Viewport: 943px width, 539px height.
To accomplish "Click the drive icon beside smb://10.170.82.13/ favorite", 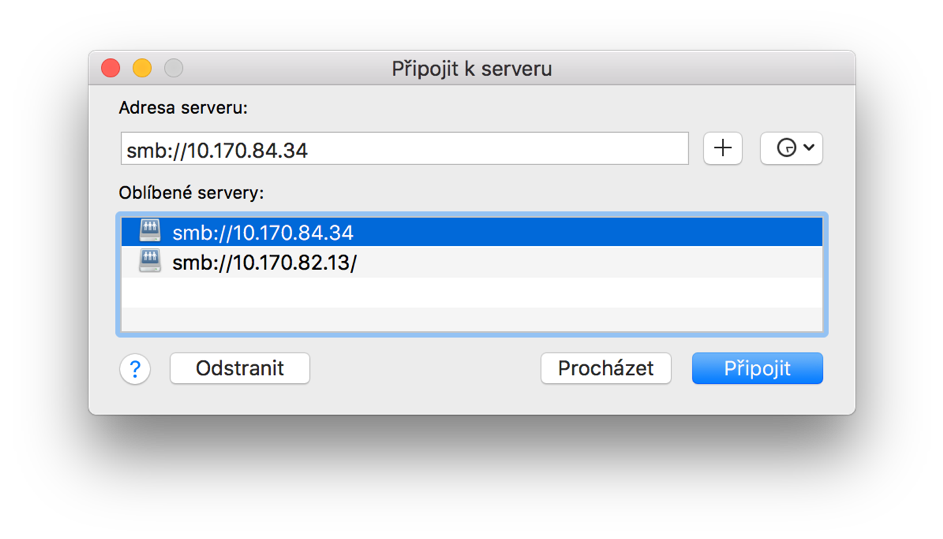I will pos(150,261).
